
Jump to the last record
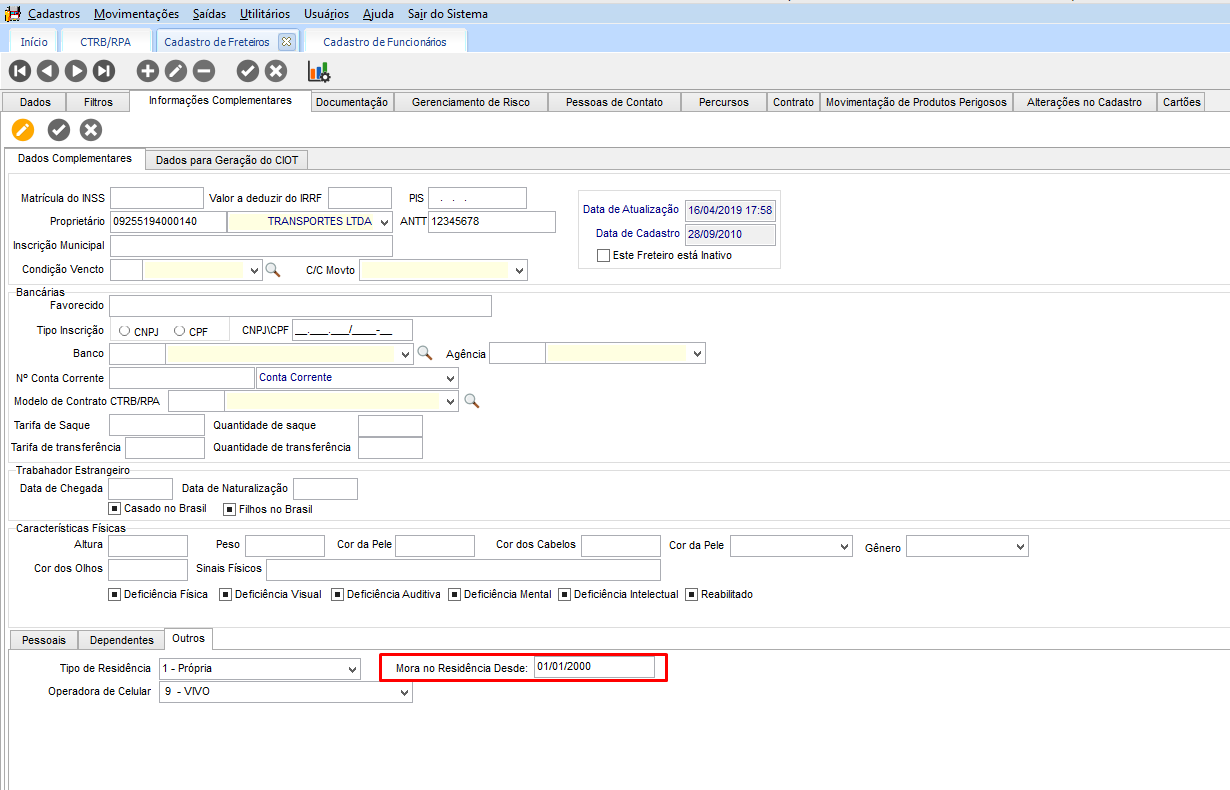[104, 71]
